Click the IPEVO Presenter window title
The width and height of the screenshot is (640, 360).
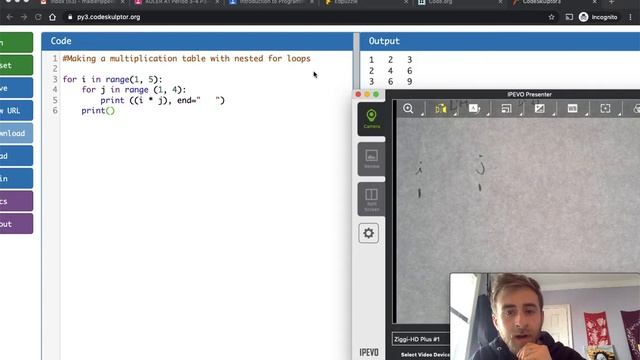(x=529, y=94)
